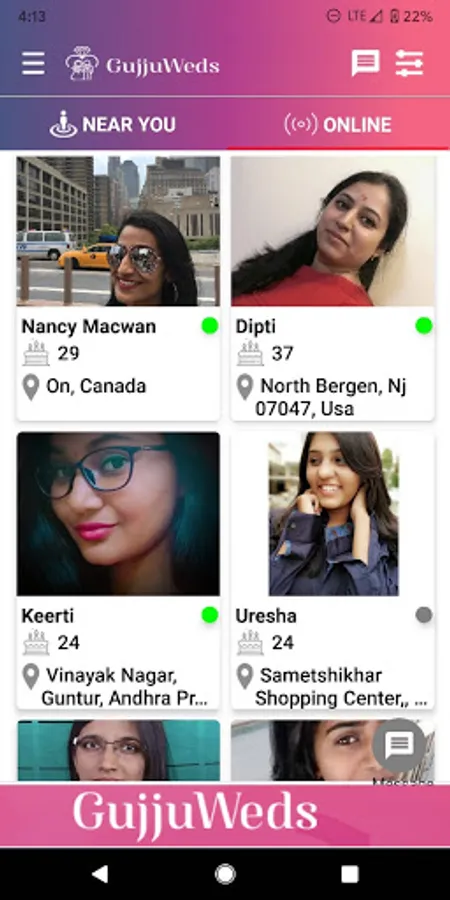Switch to the ONLINE tab

[338, 124]
